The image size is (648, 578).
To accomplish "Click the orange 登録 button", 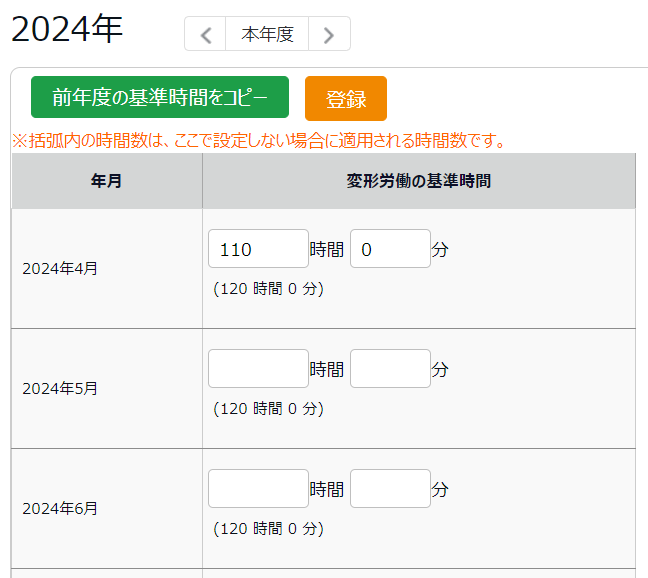I will click(x=346, y=98).
